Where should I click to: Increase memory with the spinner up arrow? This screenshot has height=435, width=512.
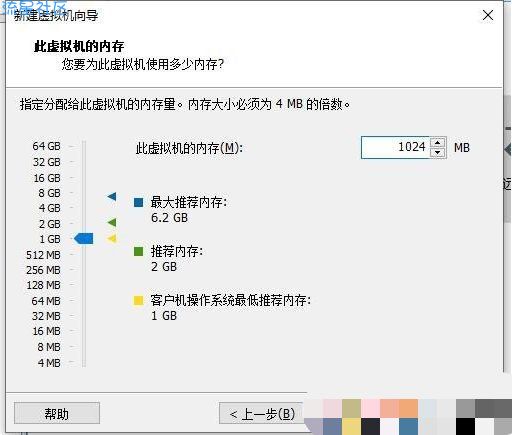point(438,143)
